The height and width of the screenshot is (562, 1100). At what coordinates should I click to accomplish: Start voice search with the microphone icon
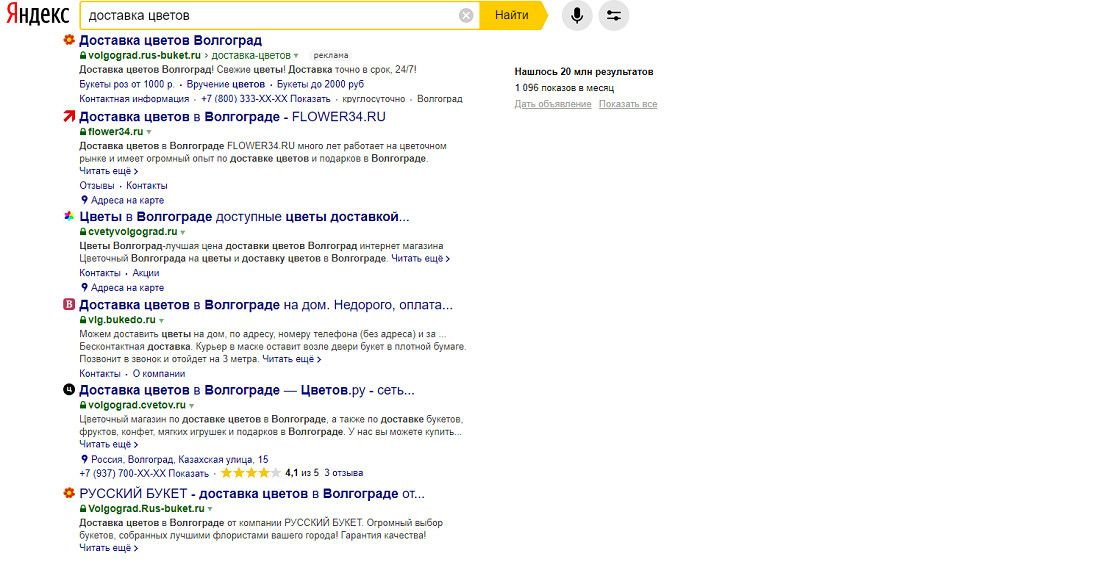(577, 15)
